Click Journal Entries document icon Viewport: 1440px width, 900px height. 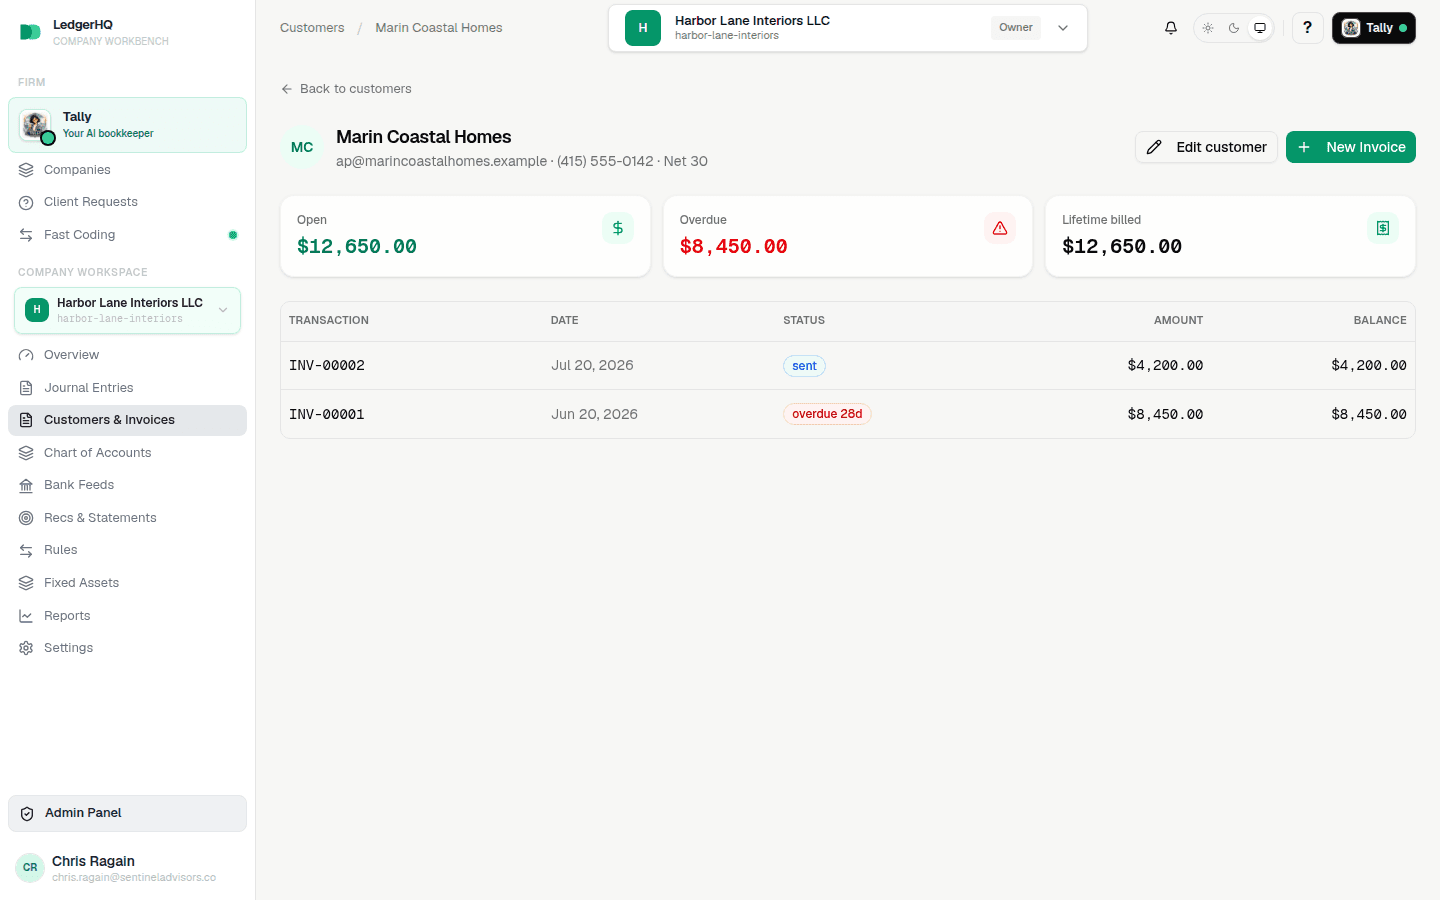26,388
